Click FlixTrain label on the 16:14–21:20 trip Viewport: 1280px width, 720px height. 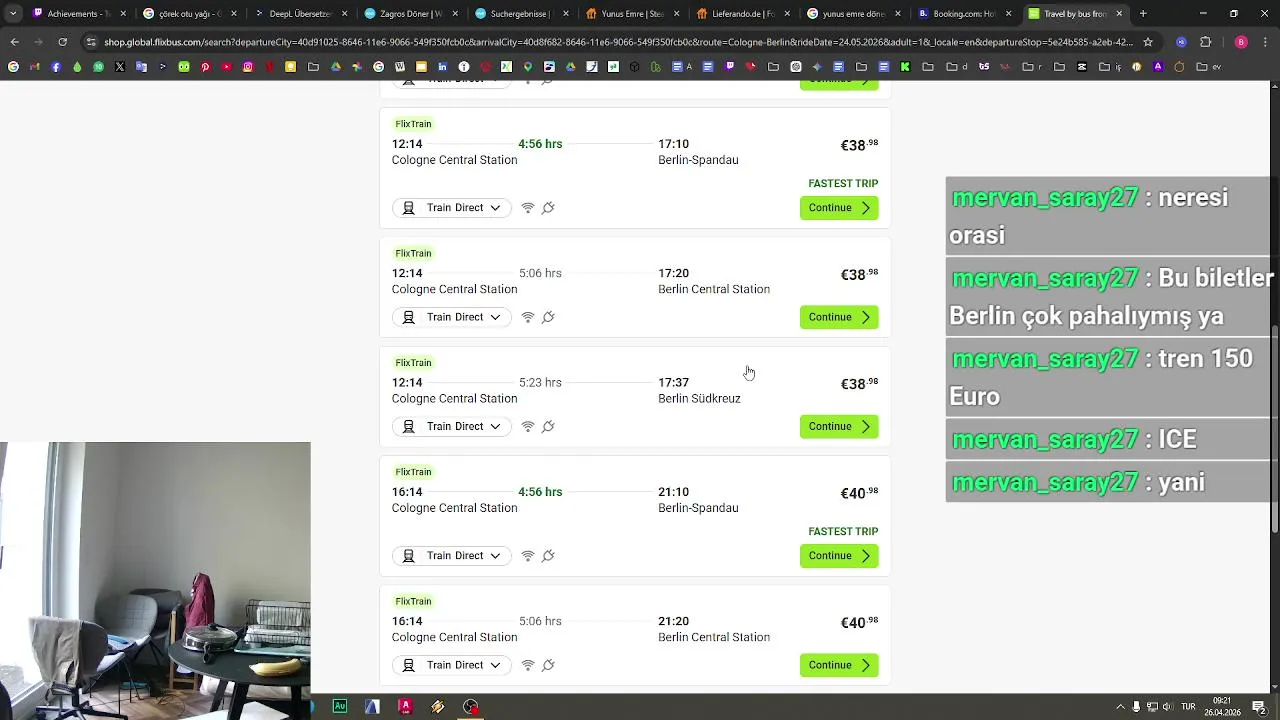(x=413, y=601)
